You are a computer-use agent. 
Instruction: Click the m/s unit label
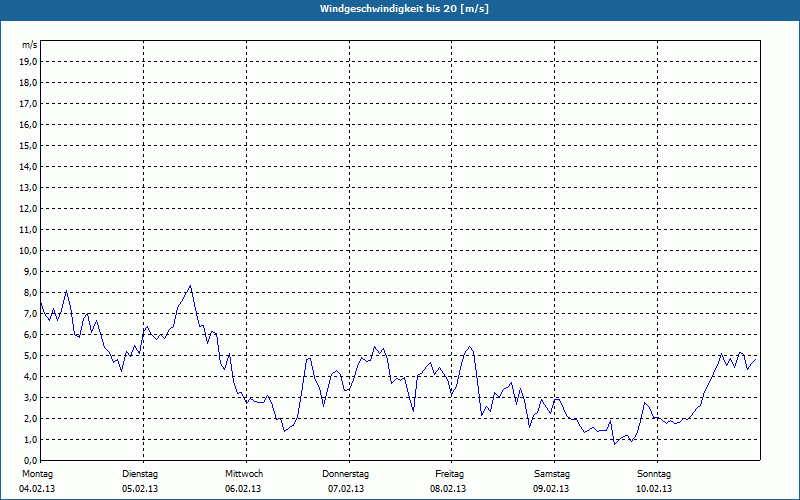click(30, 45)
